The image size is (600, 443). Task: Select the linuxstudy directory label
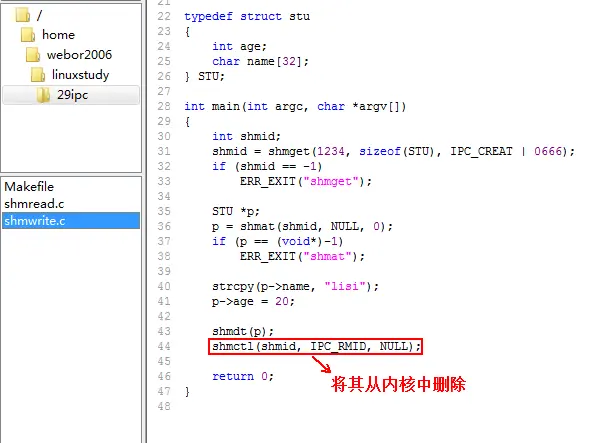click(x=80, y=75)
